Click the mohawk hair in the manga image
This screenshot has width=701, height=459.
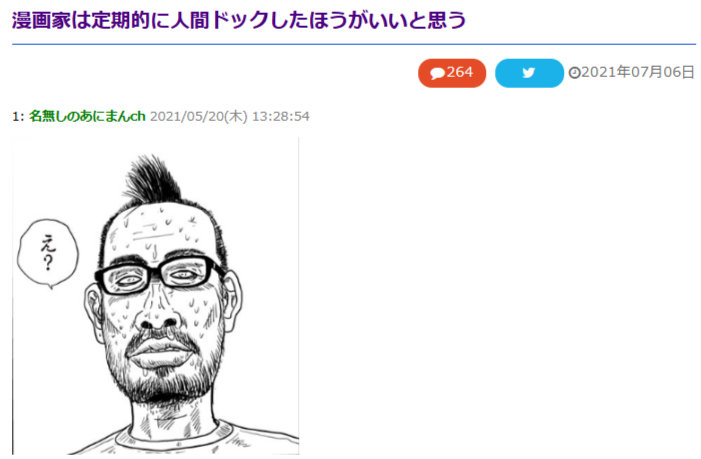[x=152, y=179]
